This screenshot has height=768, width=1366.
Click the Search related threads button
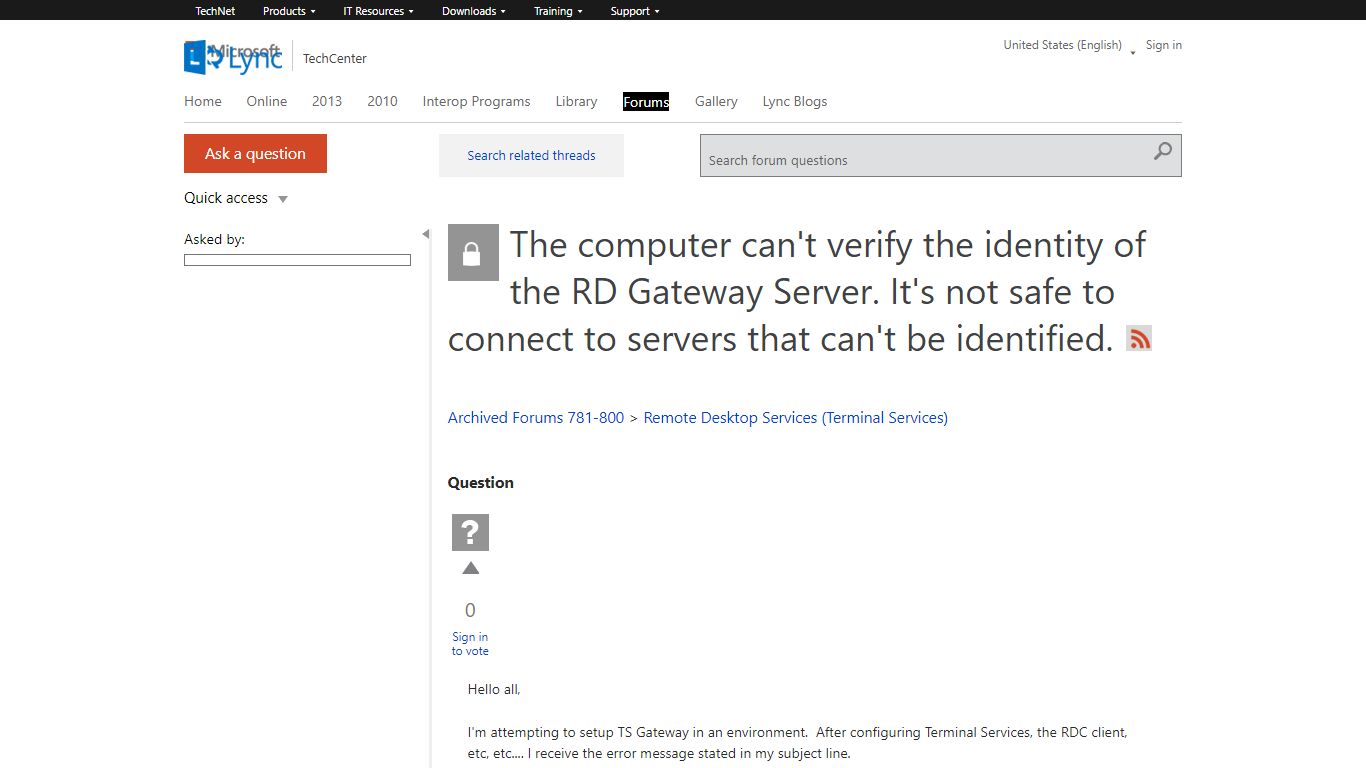point(531,155)
